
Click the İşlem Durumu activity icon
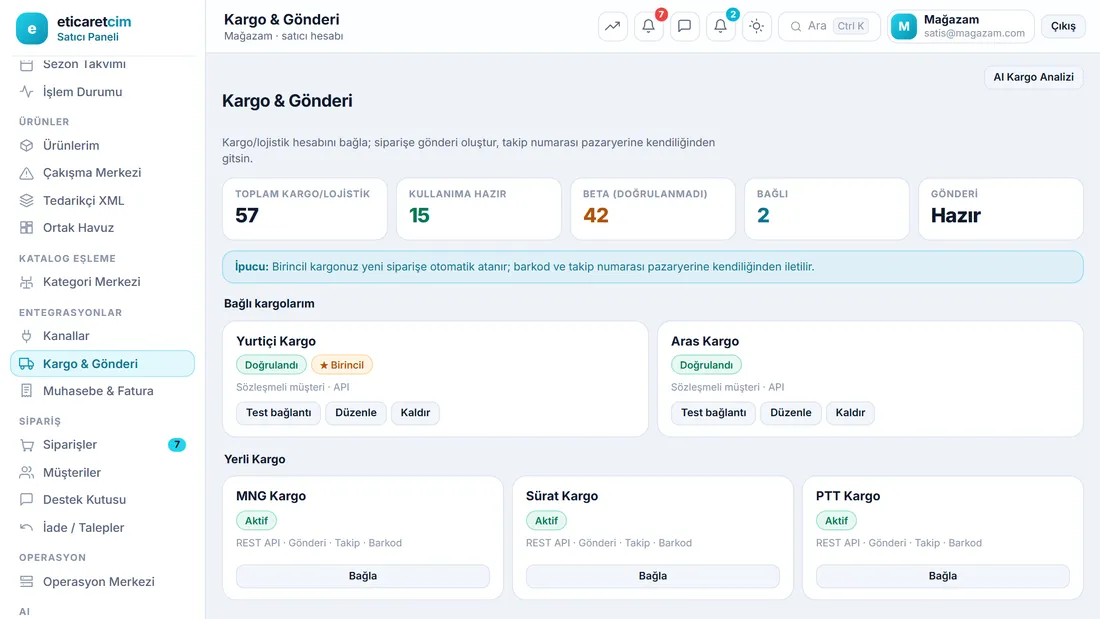coord(27,92)
